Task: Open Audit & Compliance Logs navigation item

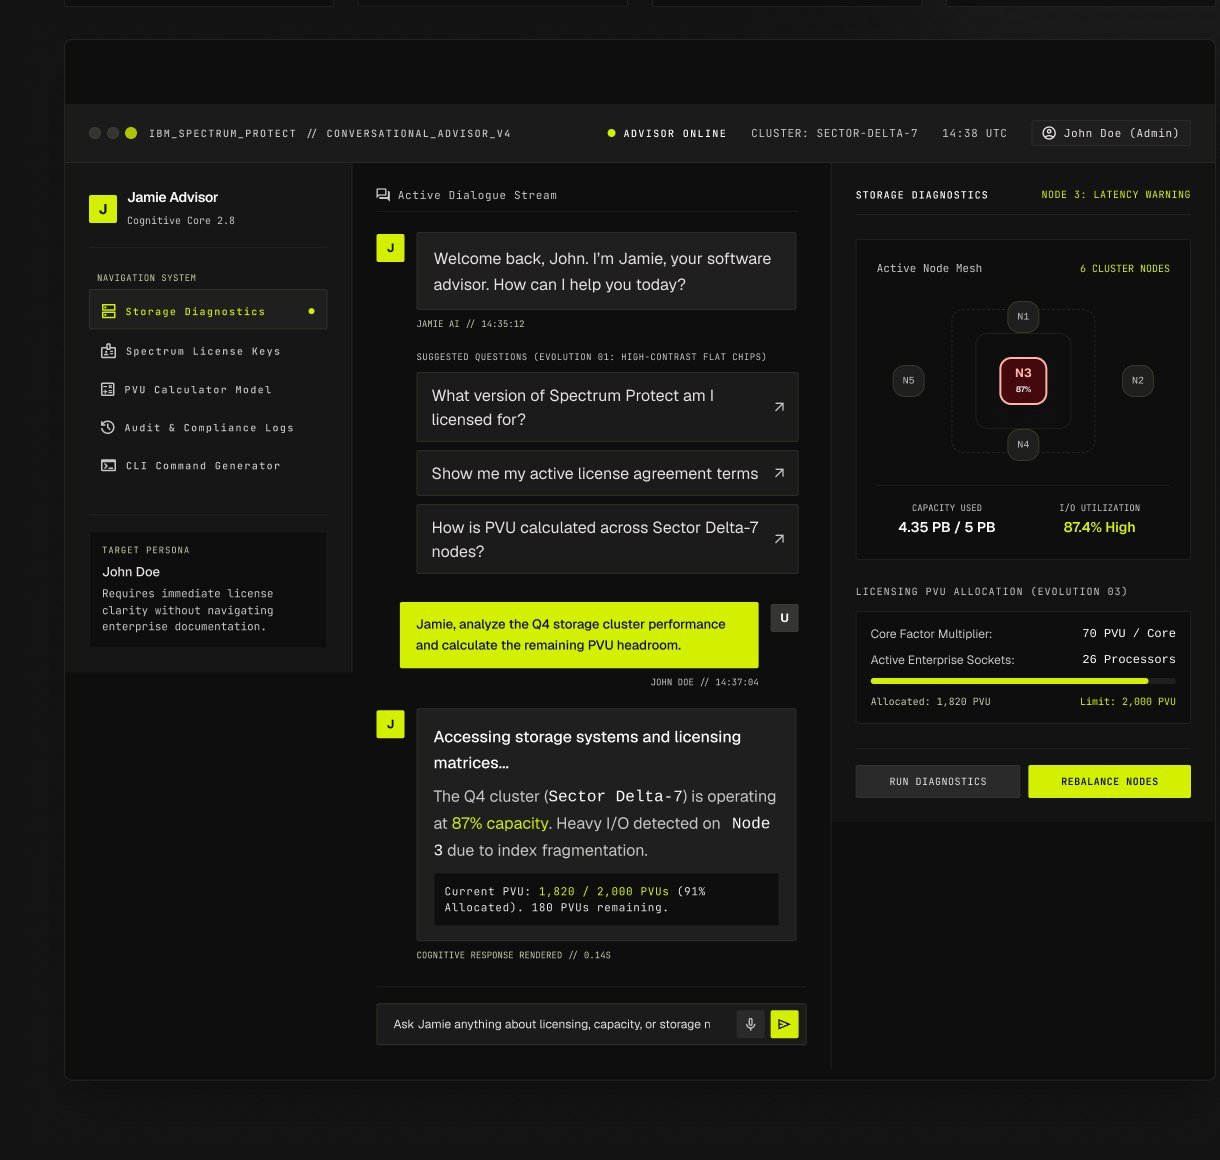Action: tap(208, 427)
